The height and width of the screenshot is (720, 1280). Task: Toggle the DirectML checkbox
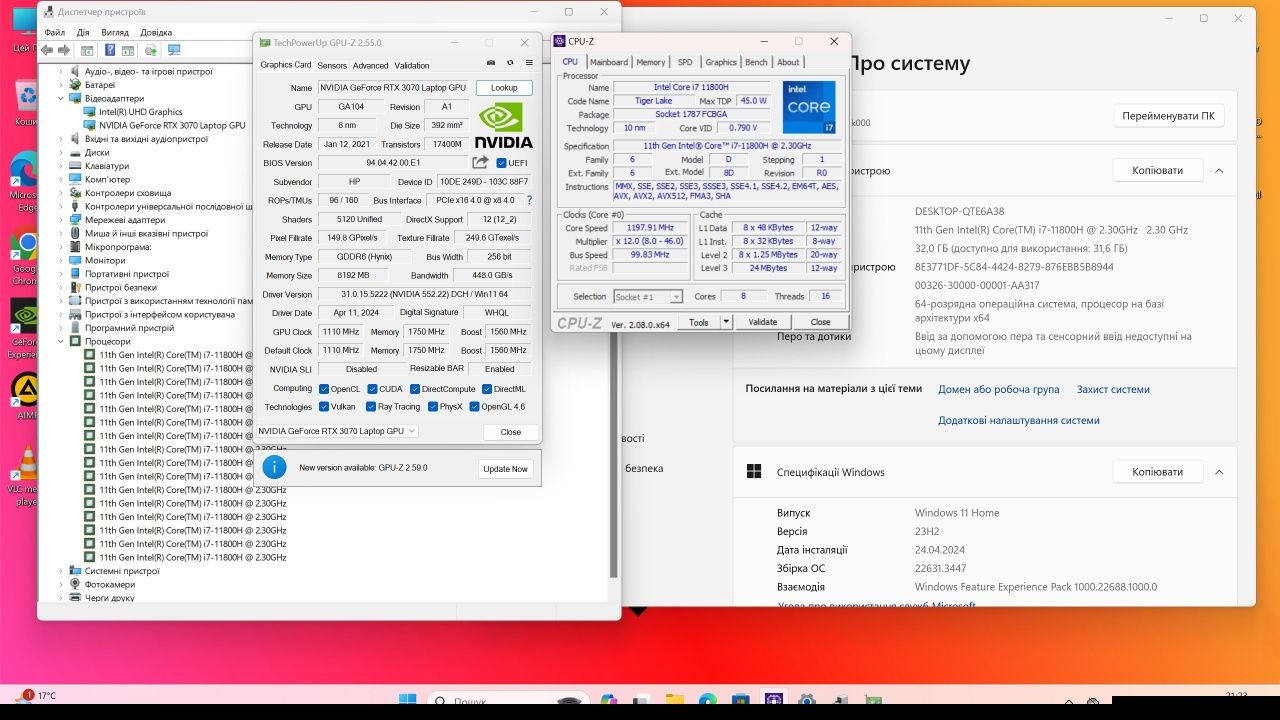pos(486,389)
